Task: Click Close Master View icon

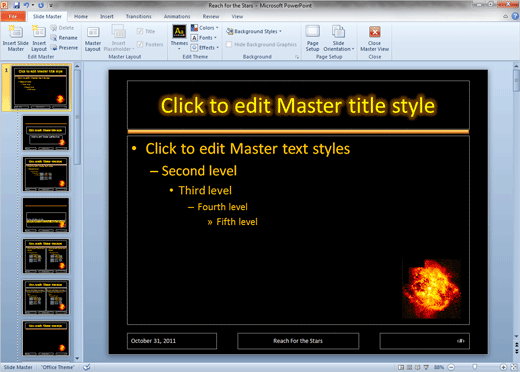Action: (x=375, y=32)
